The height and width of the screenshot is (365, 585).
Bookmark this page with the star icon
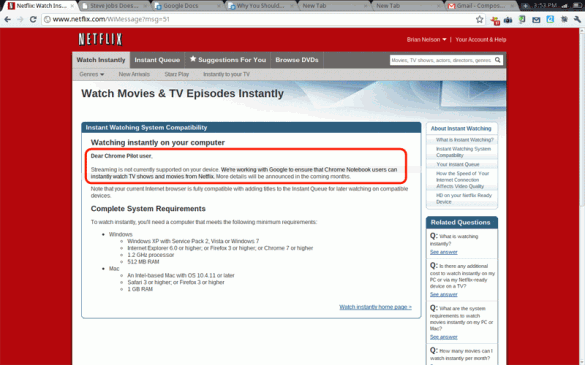click(x=479, y=19)
